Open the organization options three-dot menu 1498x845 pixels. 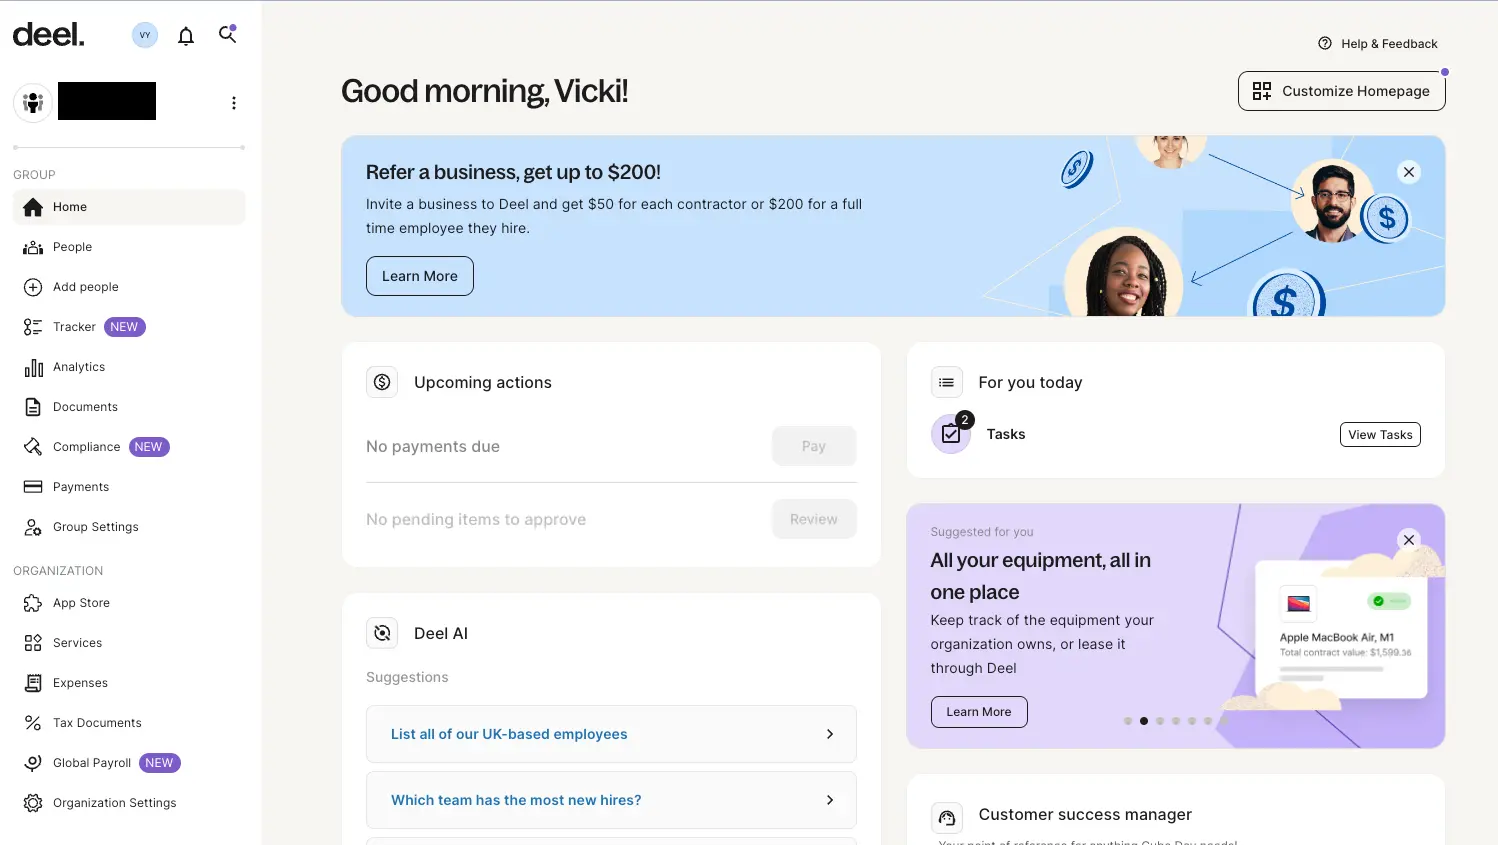tap(234, 102)
